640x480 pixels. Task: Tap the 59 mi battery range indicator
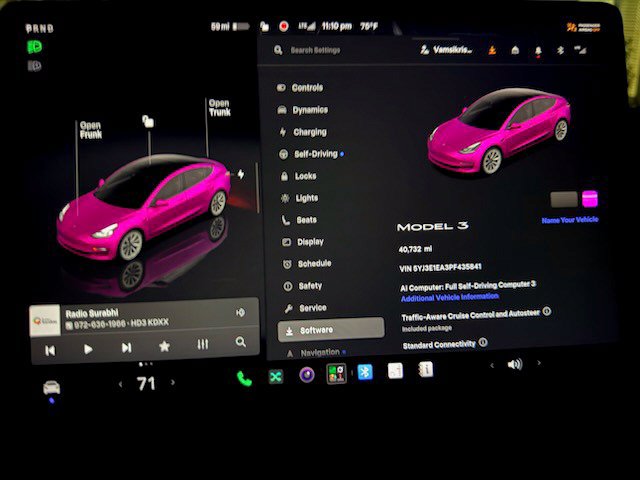[230, 27]
